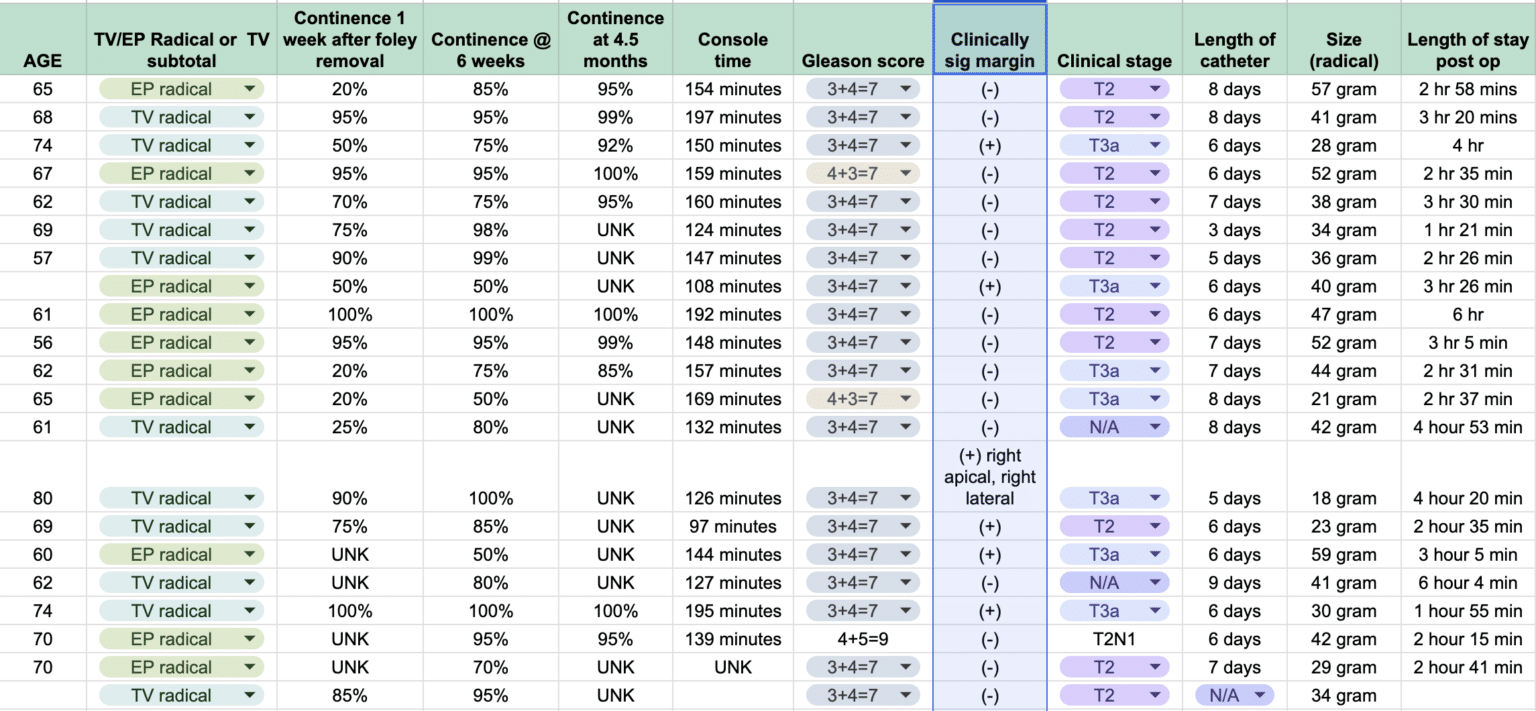The height and width of the screenshot is (711, 1536).
Task: Open Clinical stage dropdown in the 28 gram row
Action: tap(1155, 146)
